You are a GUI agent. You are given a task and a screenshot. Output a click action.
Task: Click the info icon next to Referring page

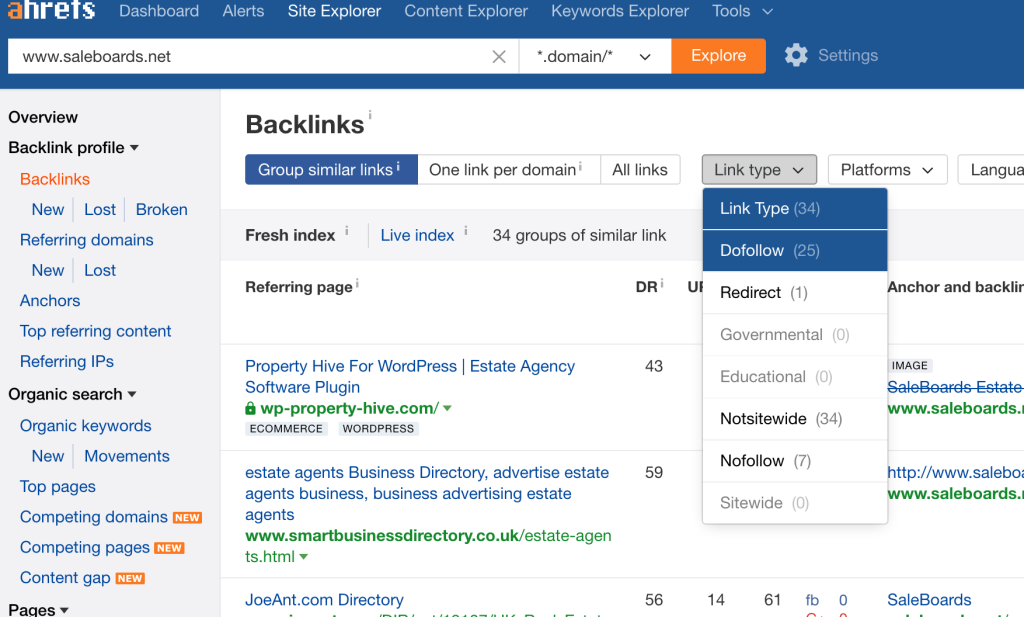[357, 283]
